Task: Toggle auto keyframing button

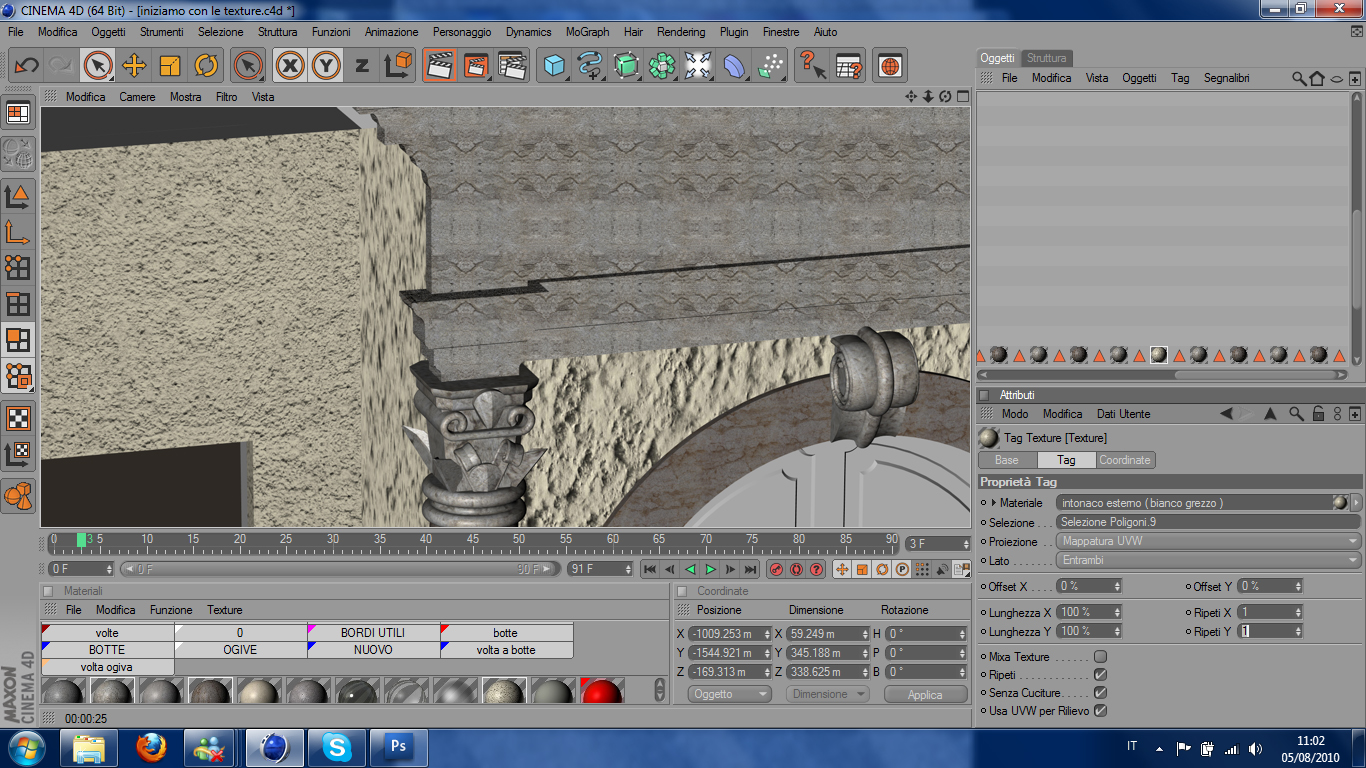Action: tap(796, 569)
